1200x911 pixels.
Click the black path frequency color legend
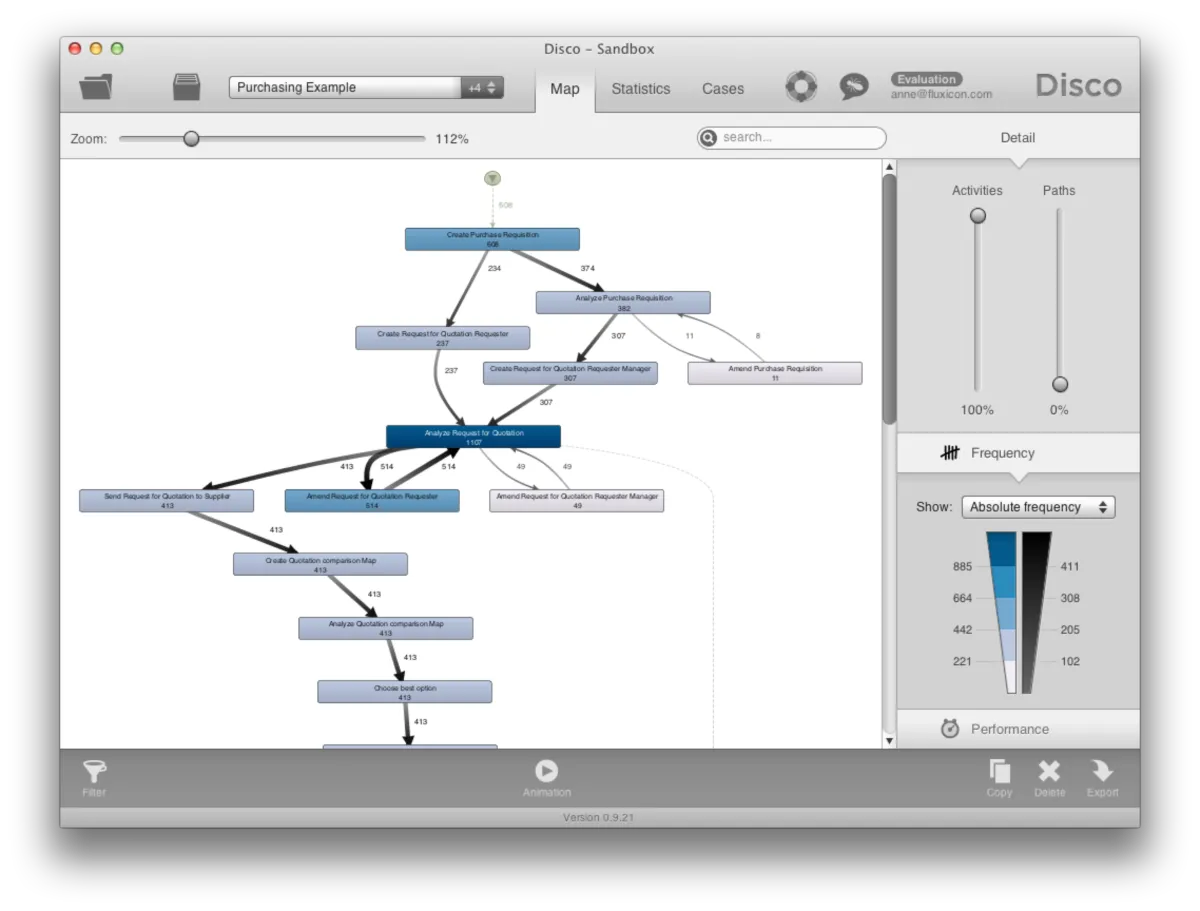click(x=1036, y=612)
